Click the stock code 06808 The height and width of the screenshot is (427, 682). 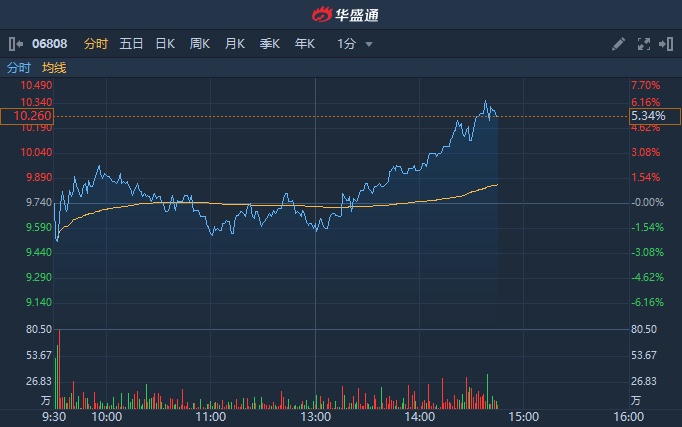point(49,44)
